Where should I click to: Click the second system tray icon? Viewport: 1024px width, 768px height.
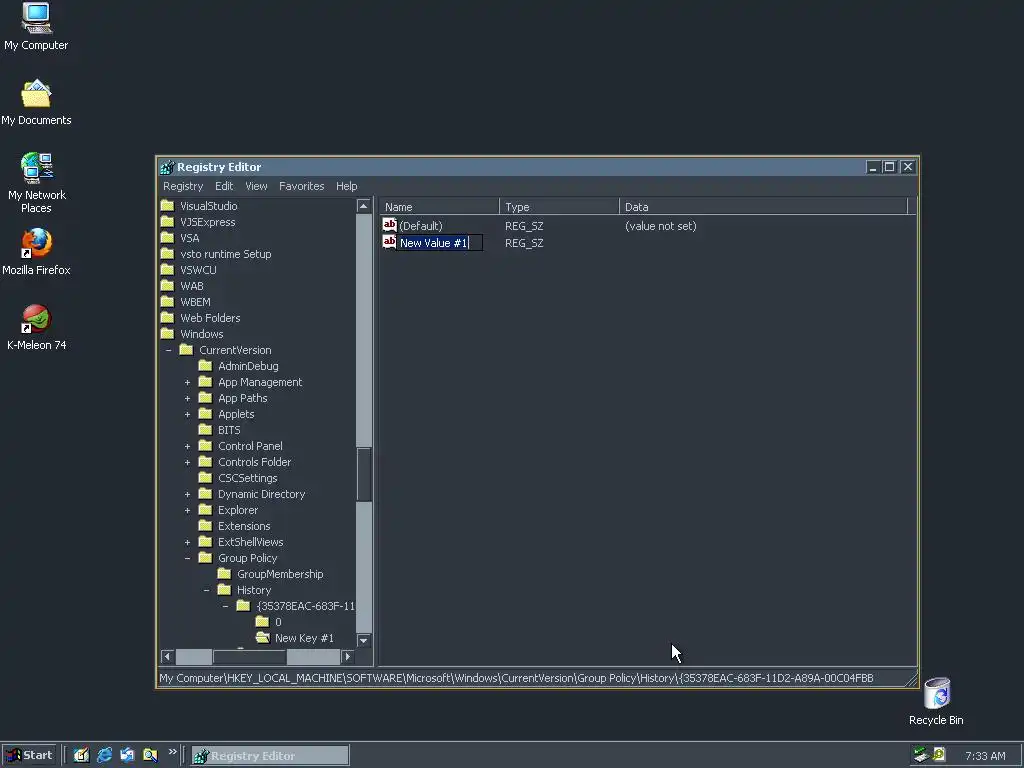pyautogui.click(x=939, y=755)
